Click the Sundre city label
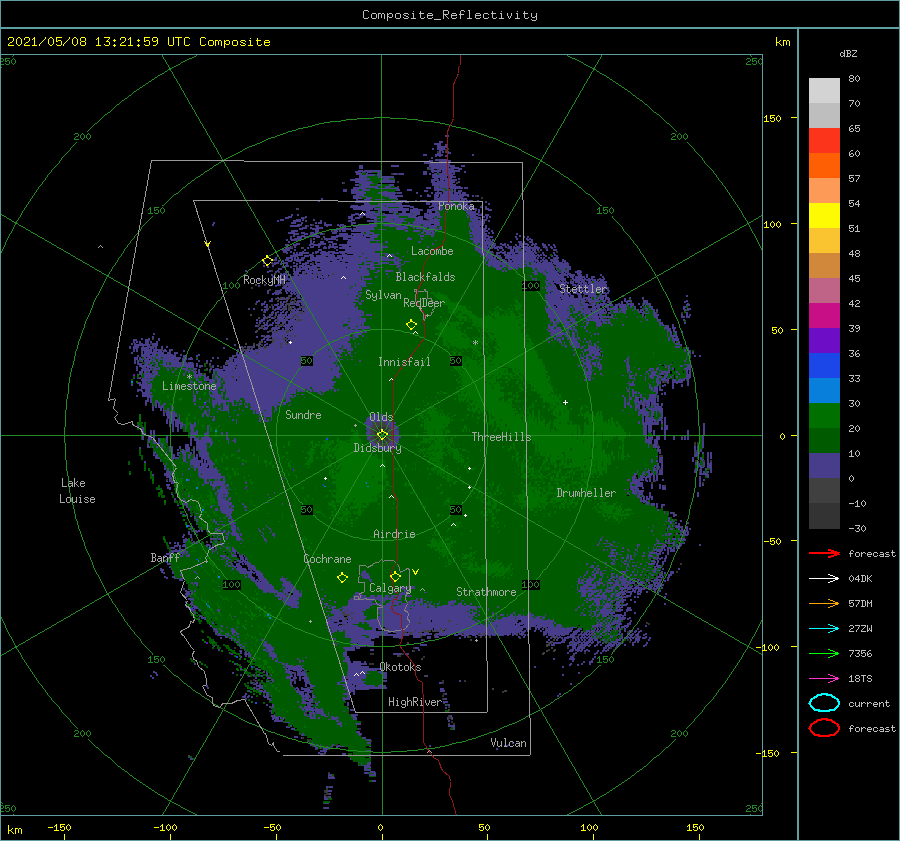900x841 pixels. click(x=303, y=414)
